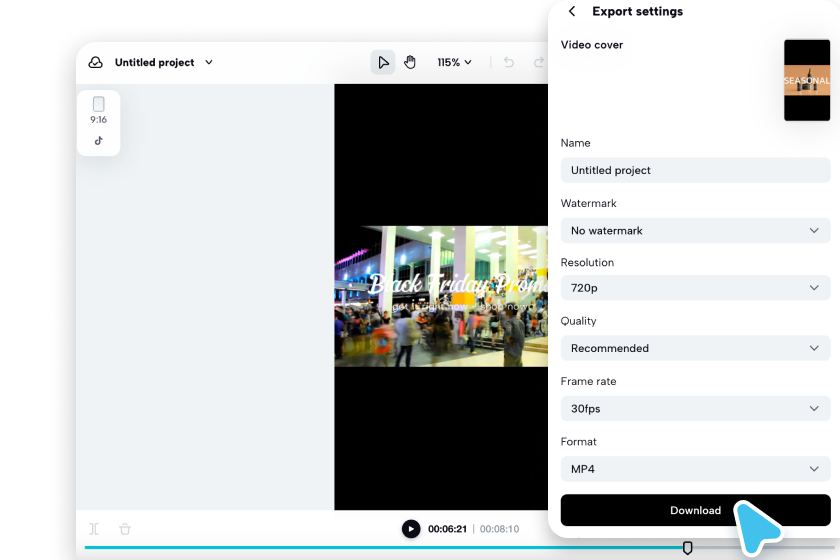Image resolution: width=840 pixels, height=560 pixels.
Task: Click the current time 00:06:21
Action: (447, 529)
